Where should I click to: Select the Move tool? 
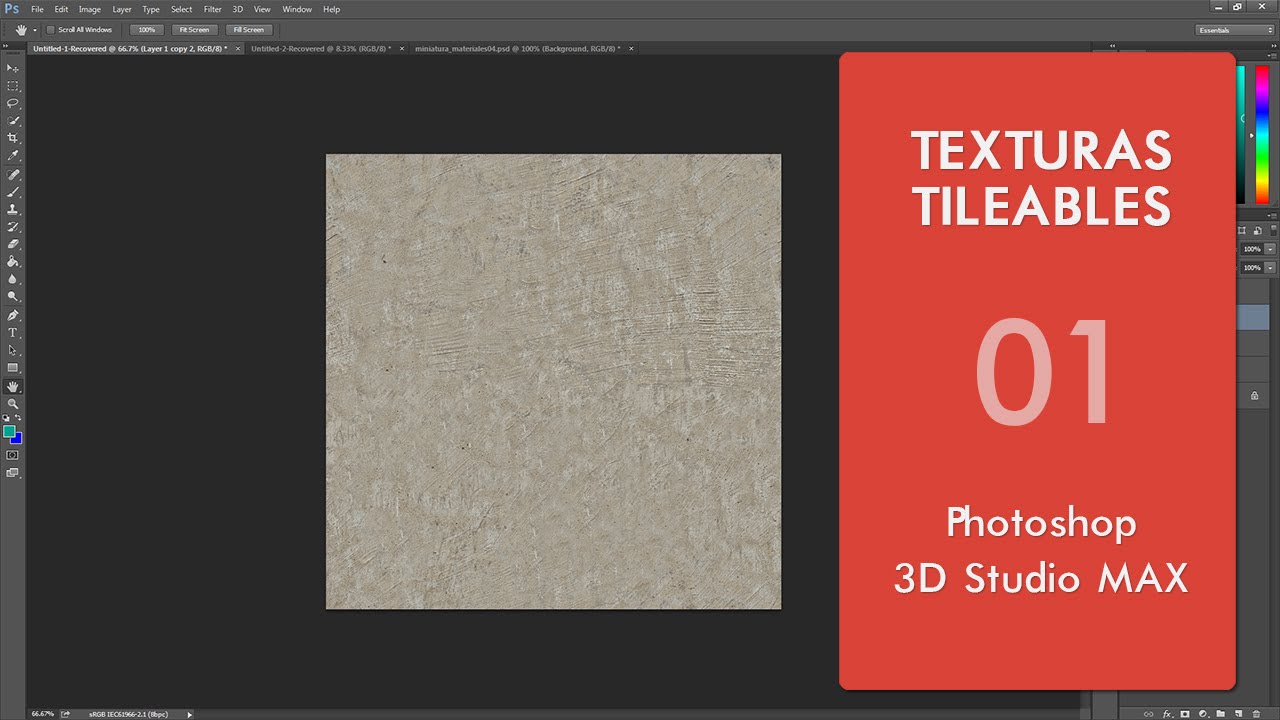point(13,67)
